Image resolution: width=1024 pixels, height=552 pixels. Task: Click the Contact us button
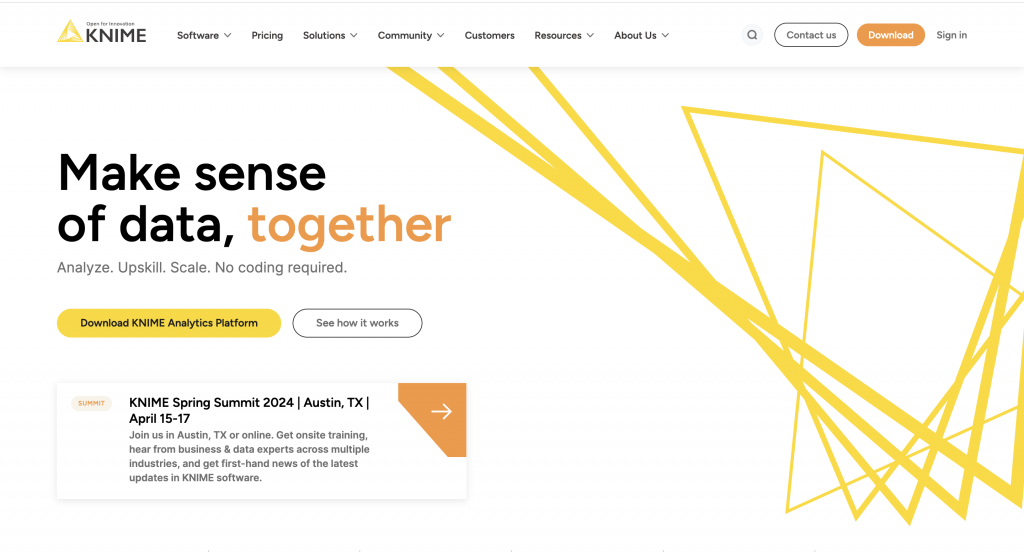pyautogui.click(x=811, y=35)
